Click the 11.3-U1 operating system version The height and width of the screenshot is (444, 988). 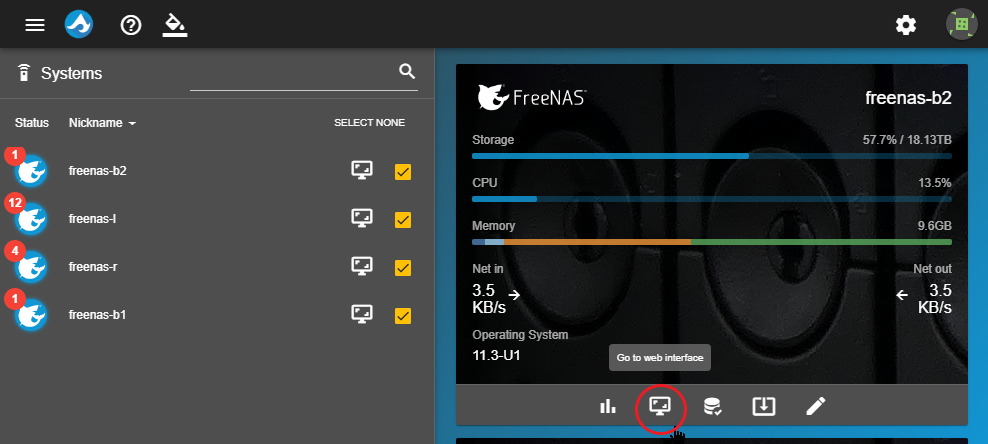click(x=497, y=355)
